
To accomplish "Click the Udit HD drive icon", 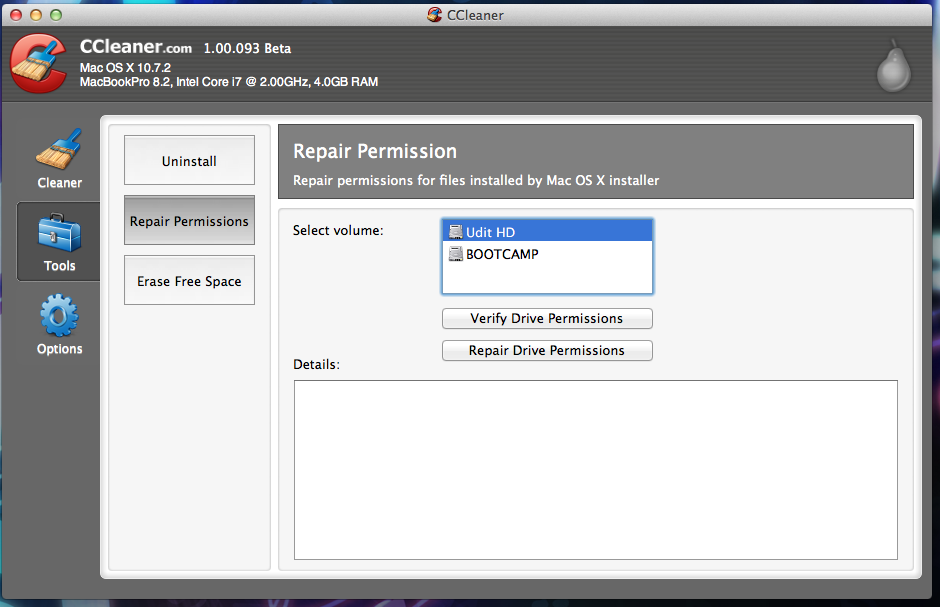I will 456,232.
